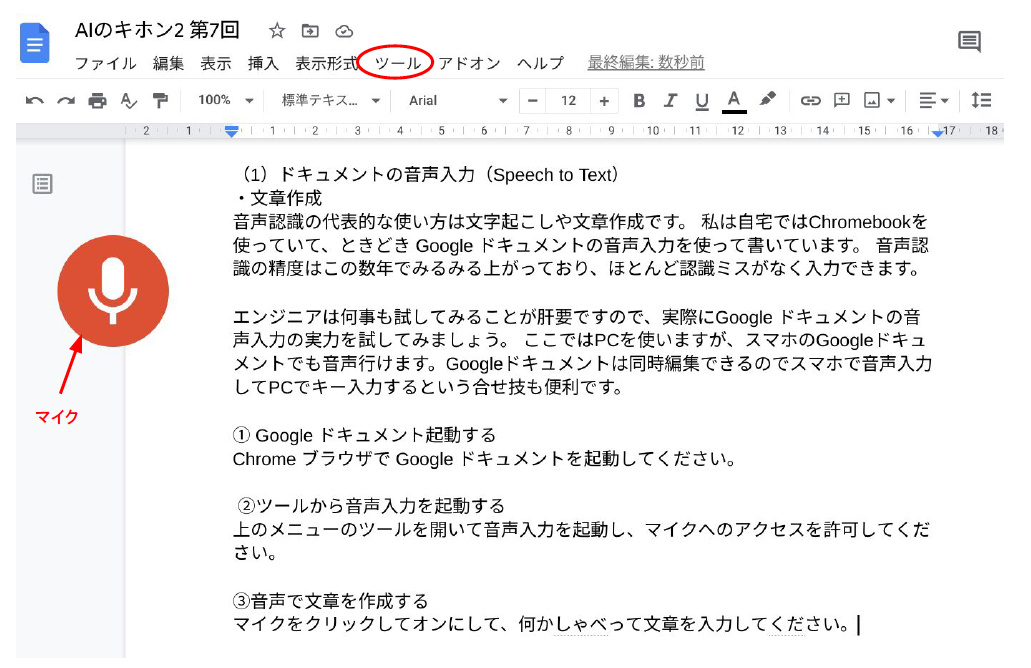Insert a link
The image size is (1031, 668).
pos(810,101)
